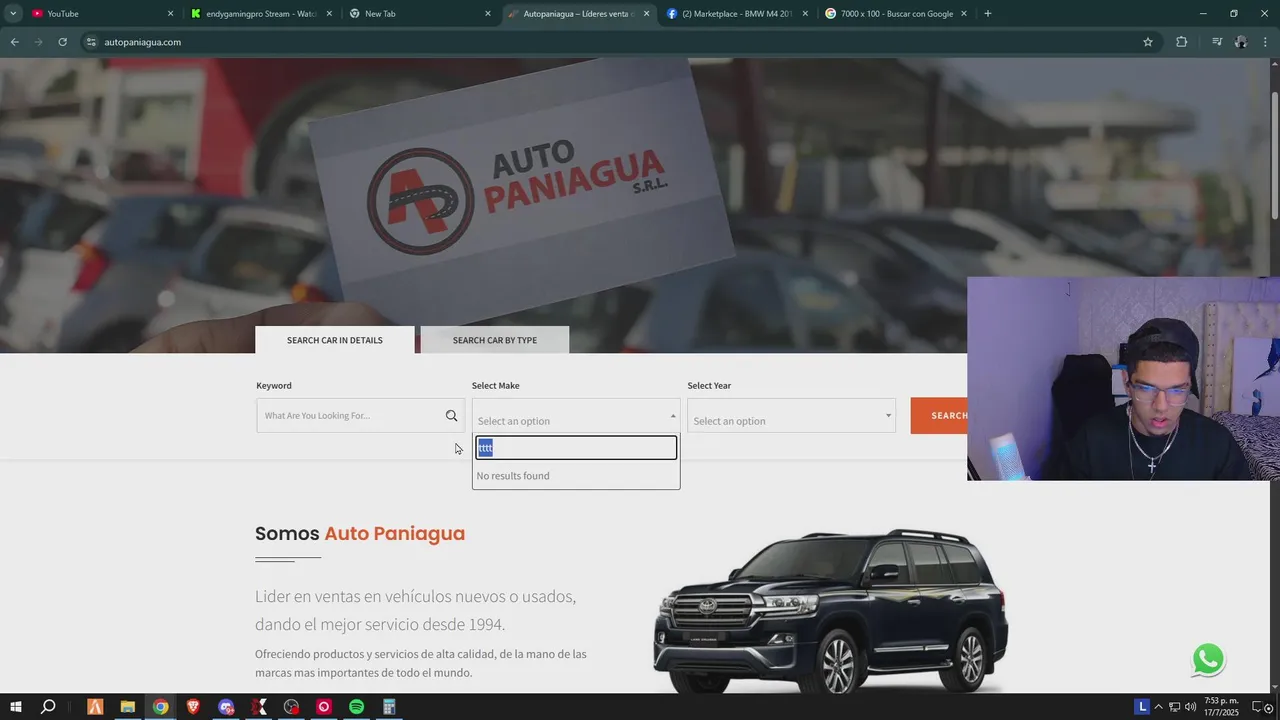This screenshot has width=1280, height=720.
Task: Open File Explorer from taskbar
Action: click(x=128, y=707)
